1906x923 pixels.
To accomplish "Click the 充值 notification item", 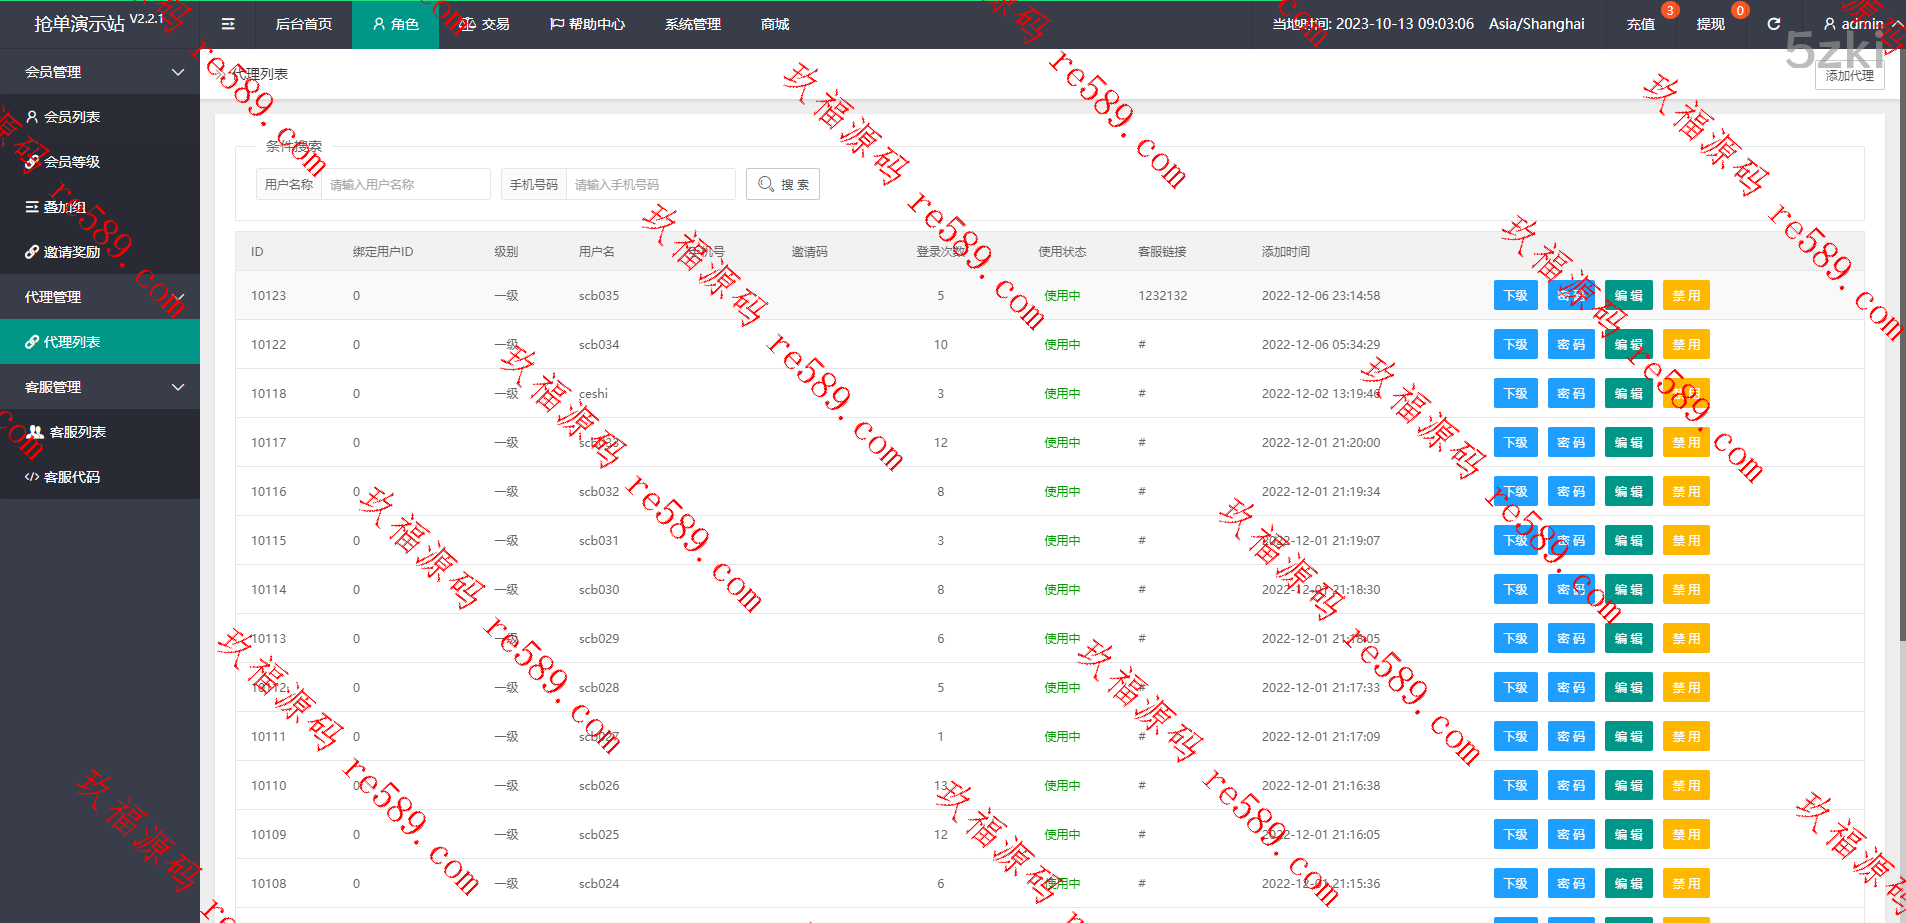I will tap(1640, 24).
